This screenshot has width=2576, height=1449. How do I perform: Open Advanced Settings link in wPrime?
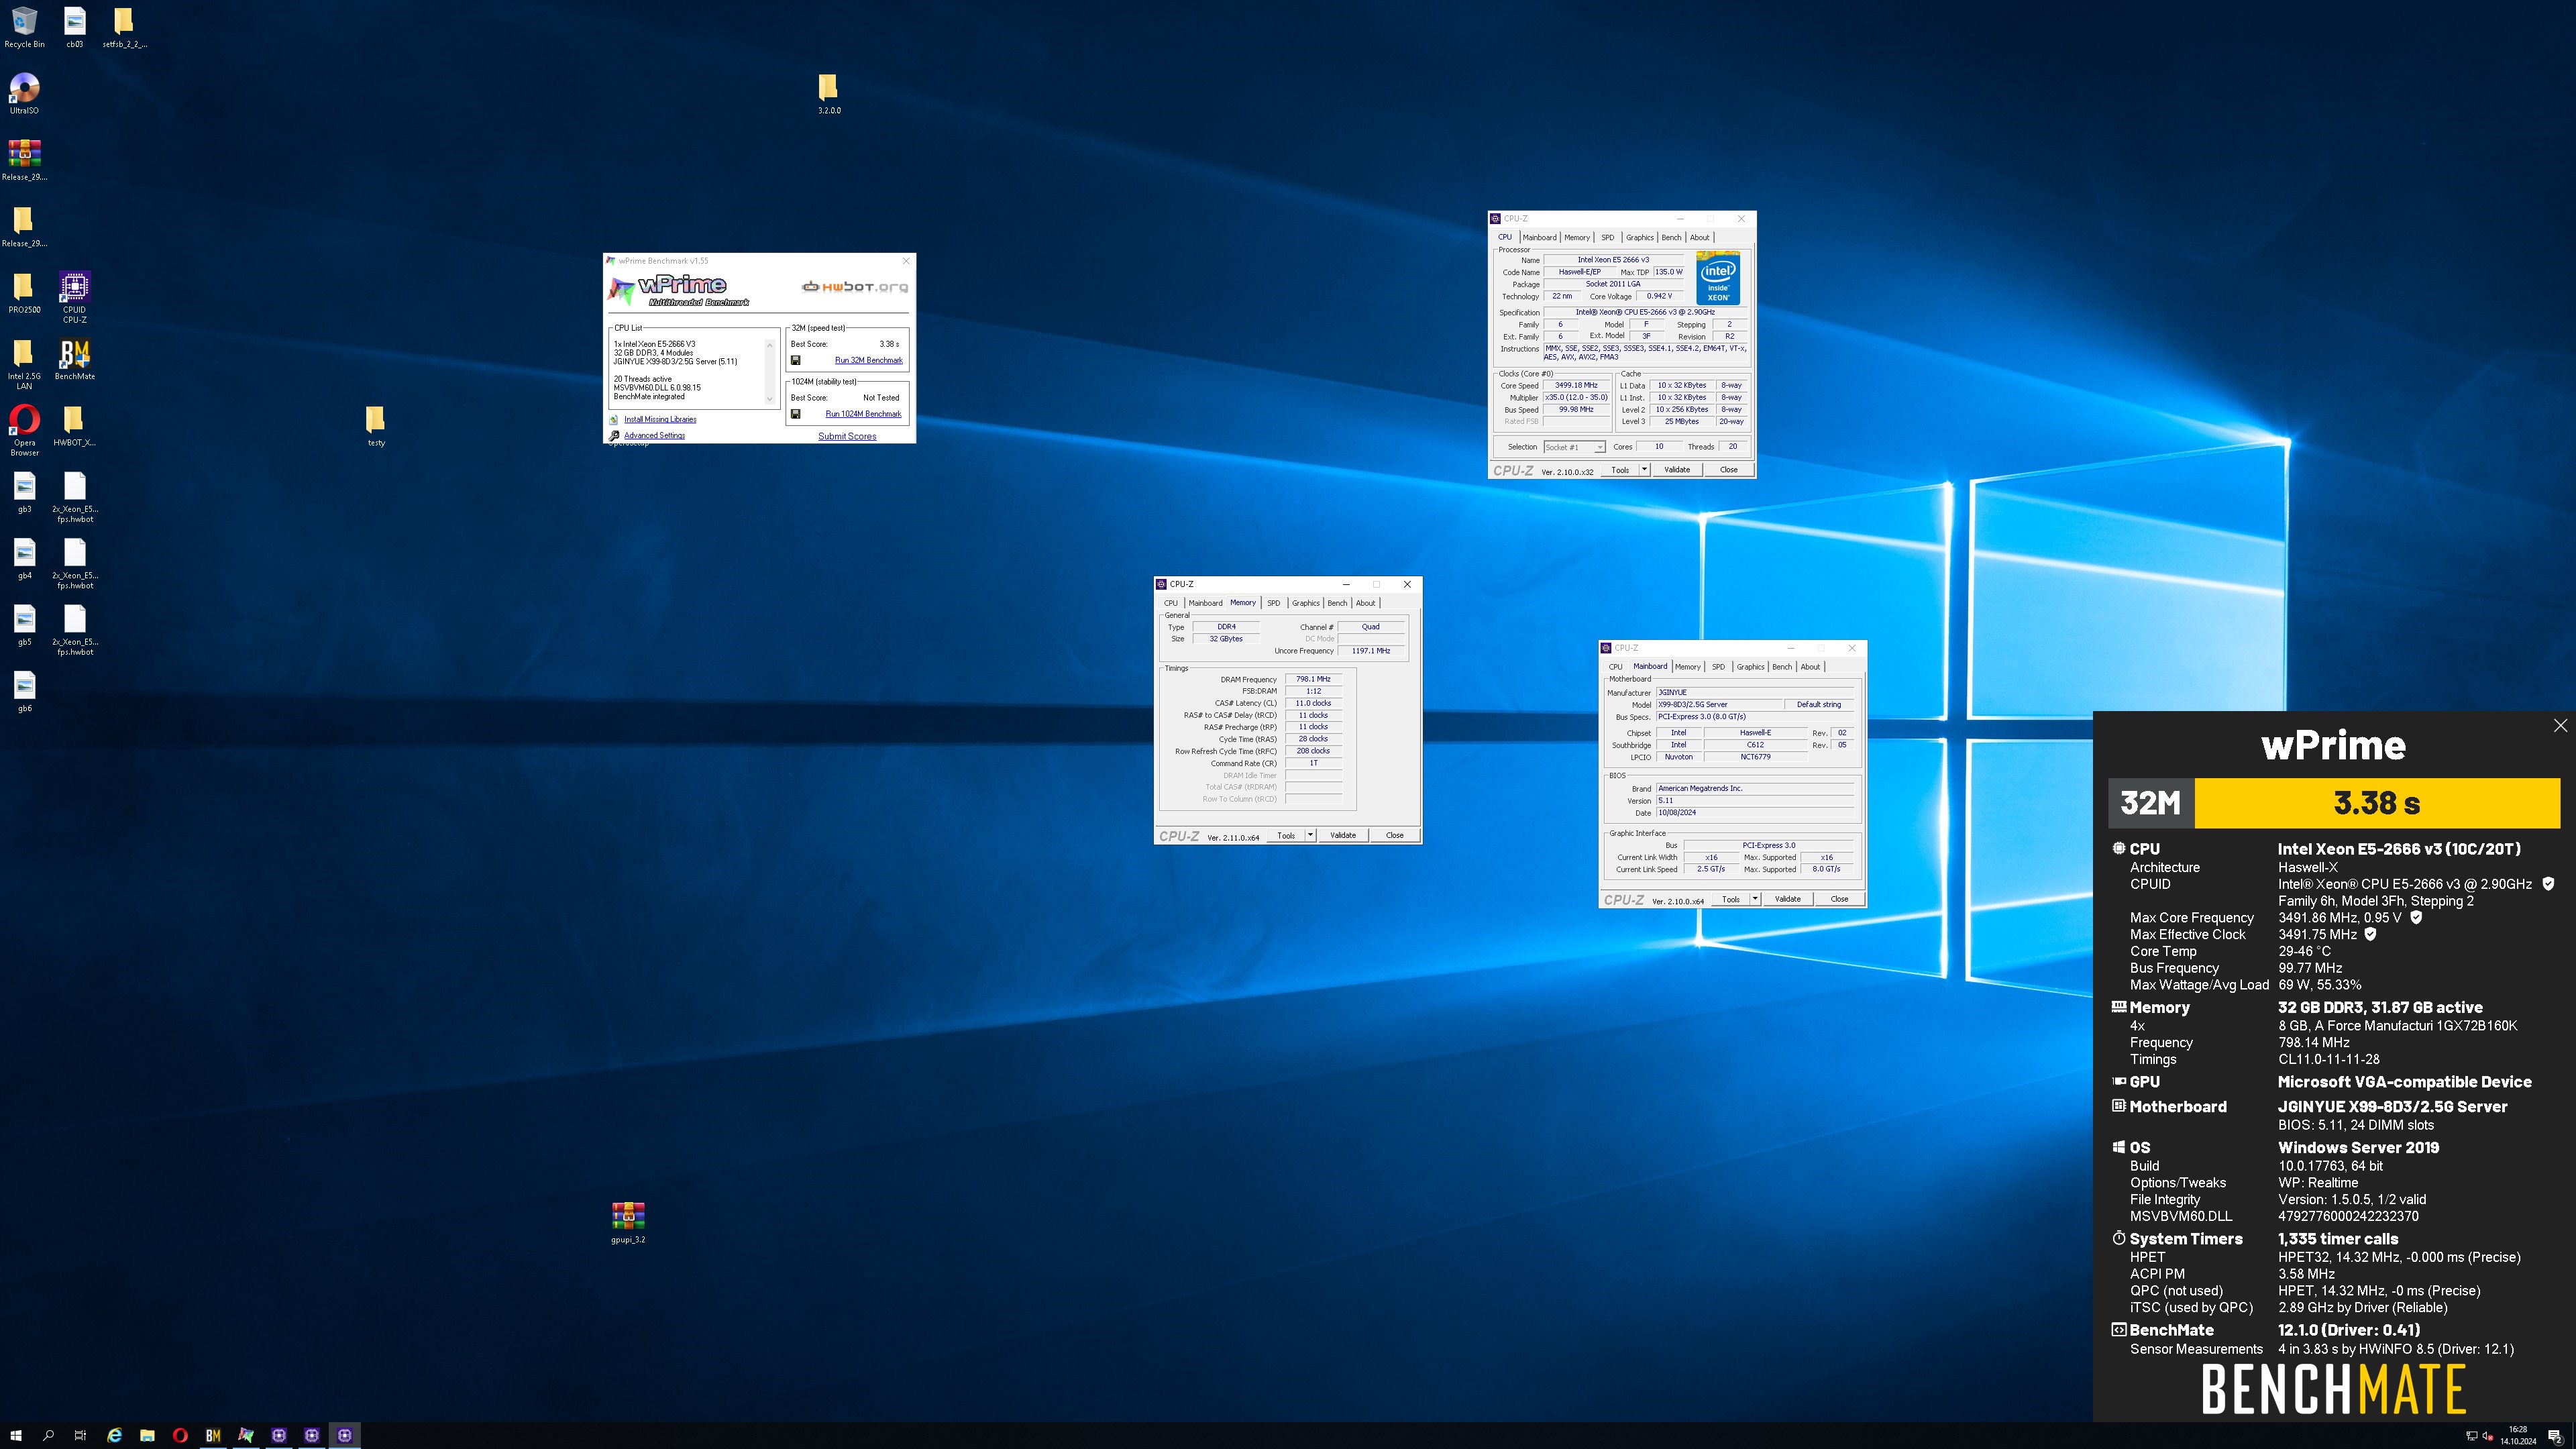(654, 435)
